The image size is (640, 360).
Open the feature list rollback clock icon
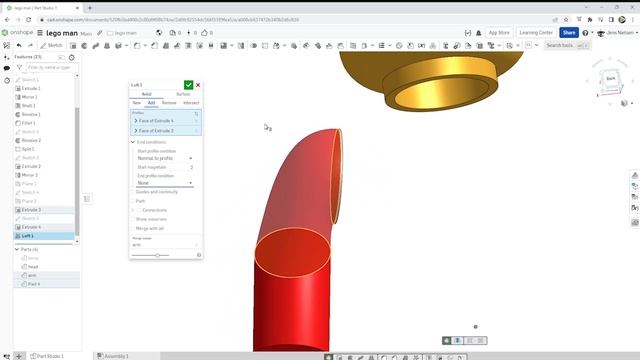point(72,57)
